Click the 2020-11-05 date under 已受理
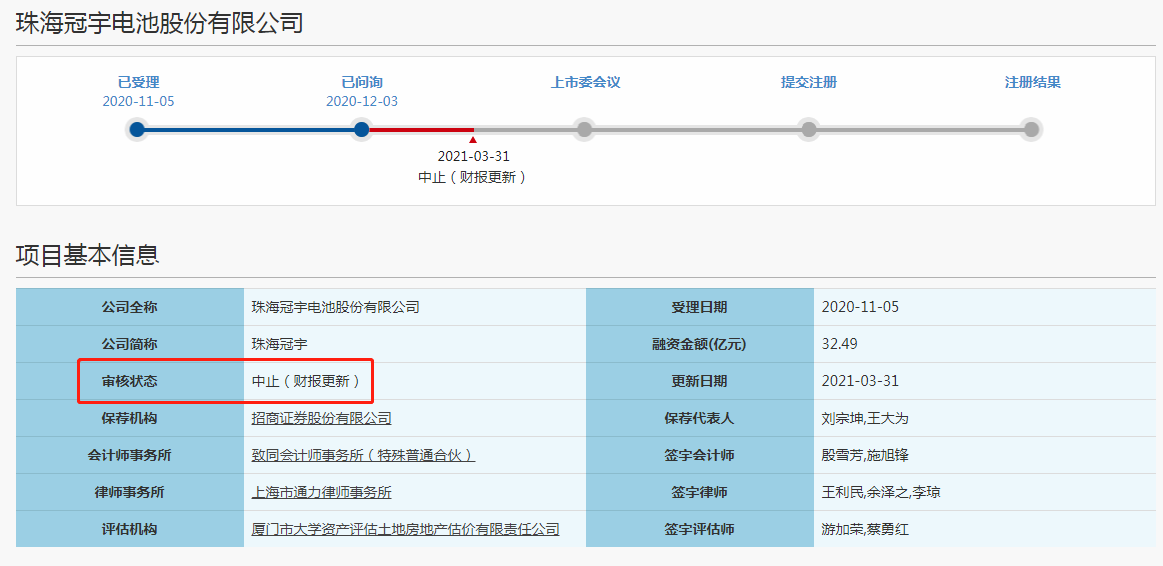This screenshot has width=1163, height=566. tap(139, 102)
